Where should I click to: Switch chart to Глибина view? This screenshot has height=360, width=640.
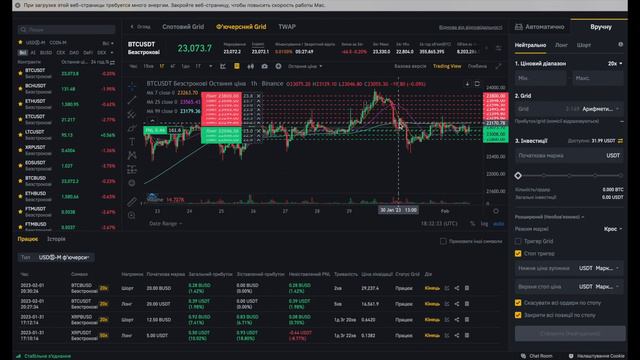[x=477, y=66]
